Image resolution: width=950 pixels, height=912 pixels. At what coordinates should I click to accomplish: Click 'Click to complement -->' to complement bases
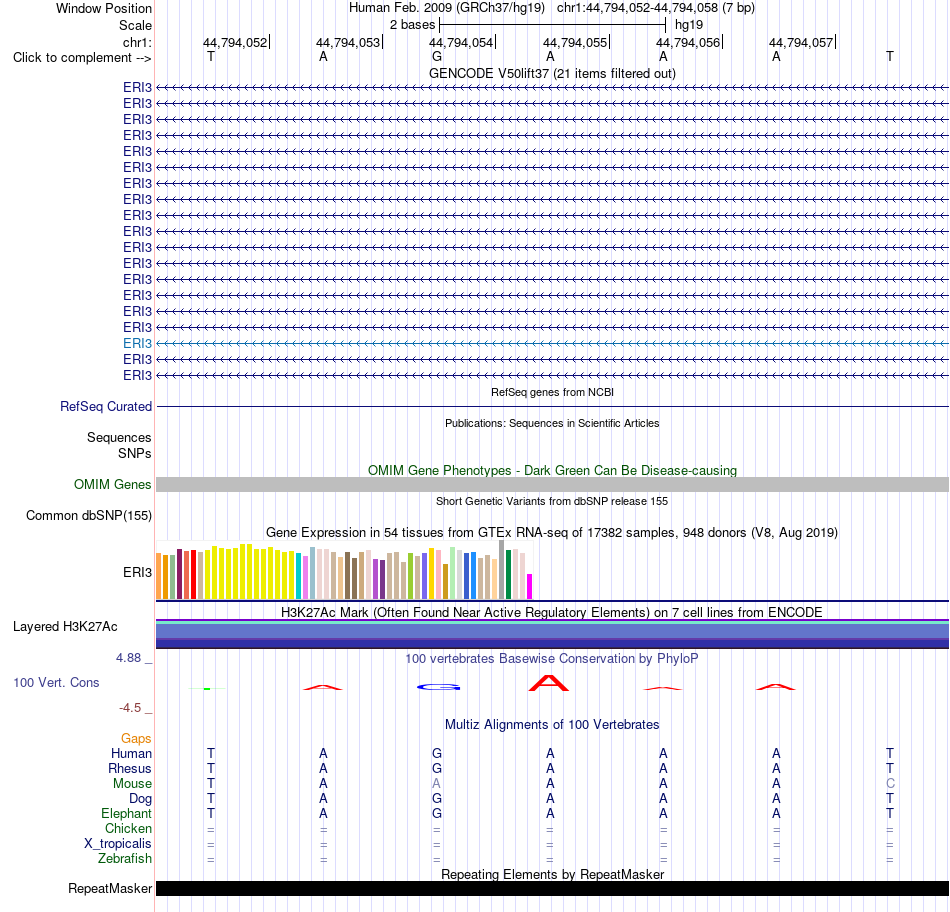pyautogui.click(x=82, y=58)
